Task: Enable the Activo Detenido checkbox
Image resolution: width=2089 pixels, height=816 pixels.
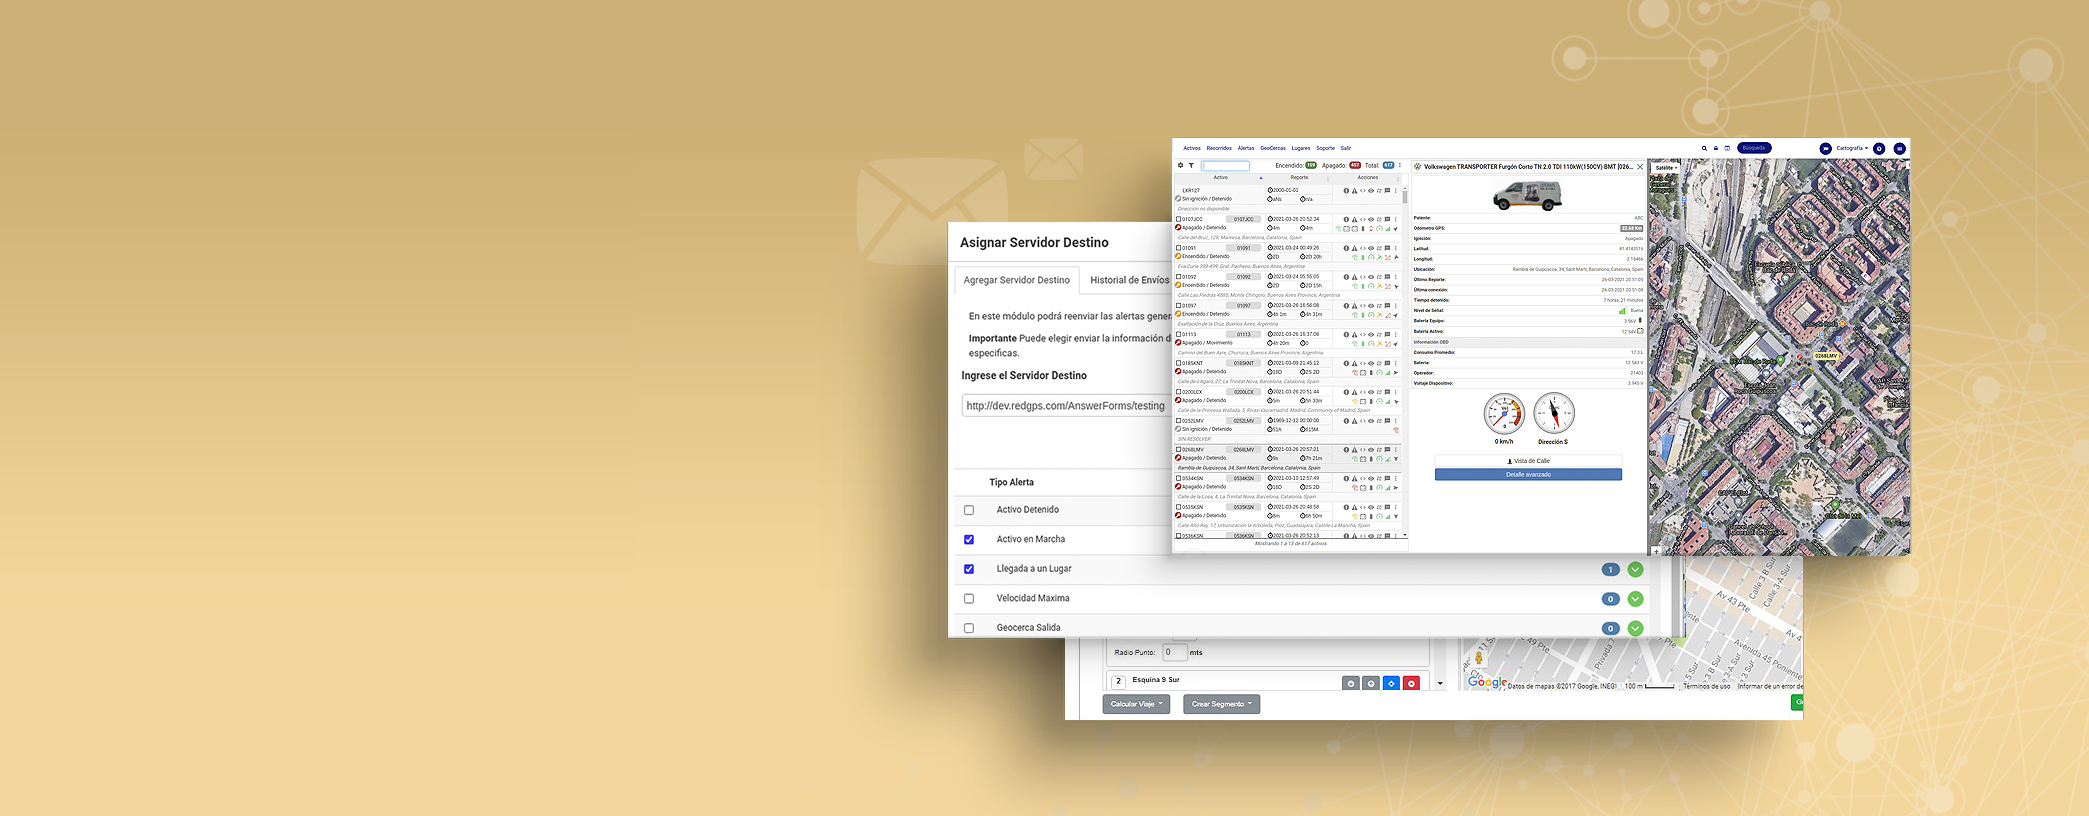Action: [969, 510]
